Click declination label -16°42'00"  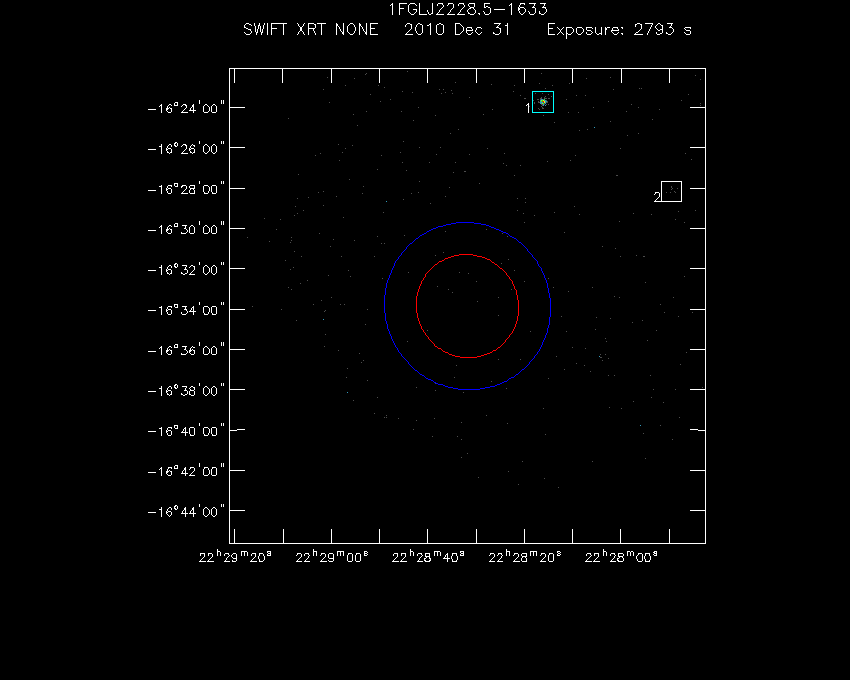186,471
